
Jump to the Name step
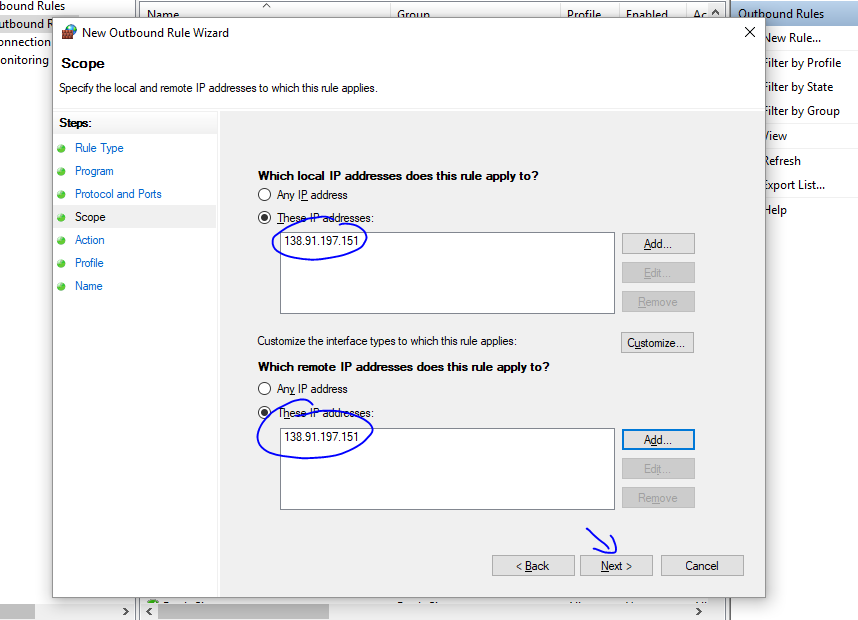click(89, 286)
